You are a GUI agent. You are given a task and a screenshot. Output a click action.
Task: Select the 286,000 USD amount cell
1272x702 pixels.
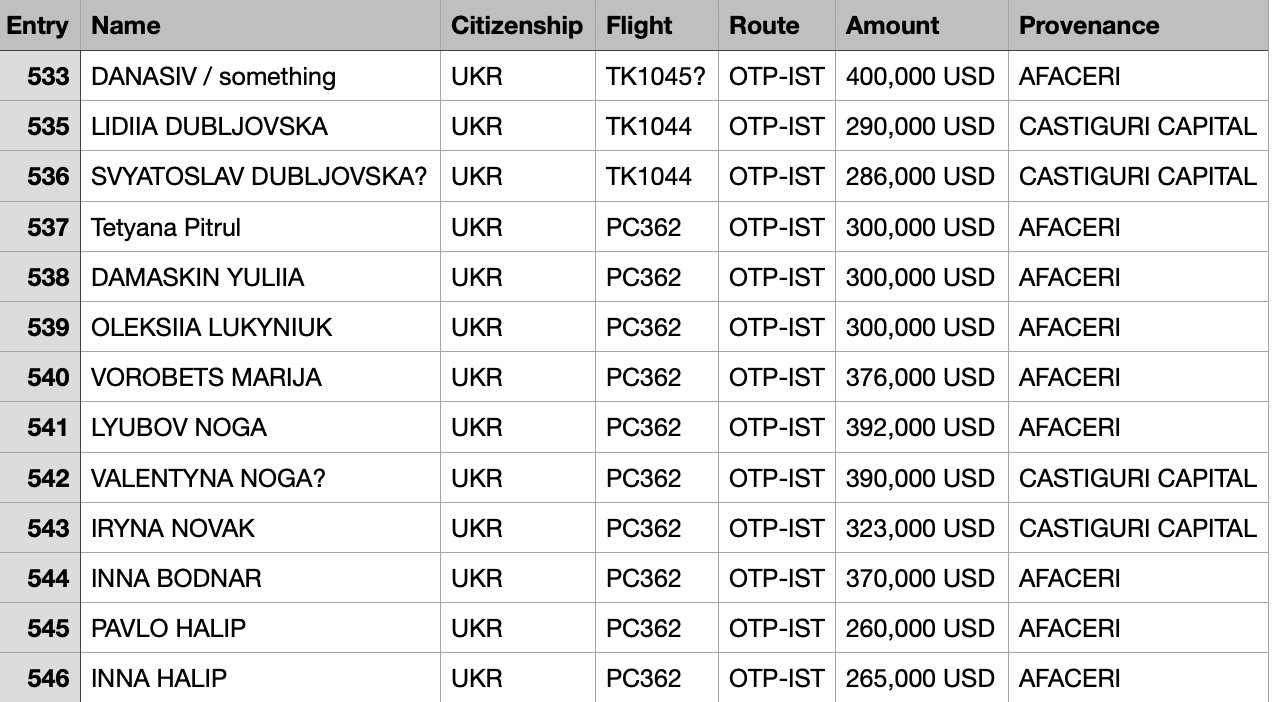920,177
